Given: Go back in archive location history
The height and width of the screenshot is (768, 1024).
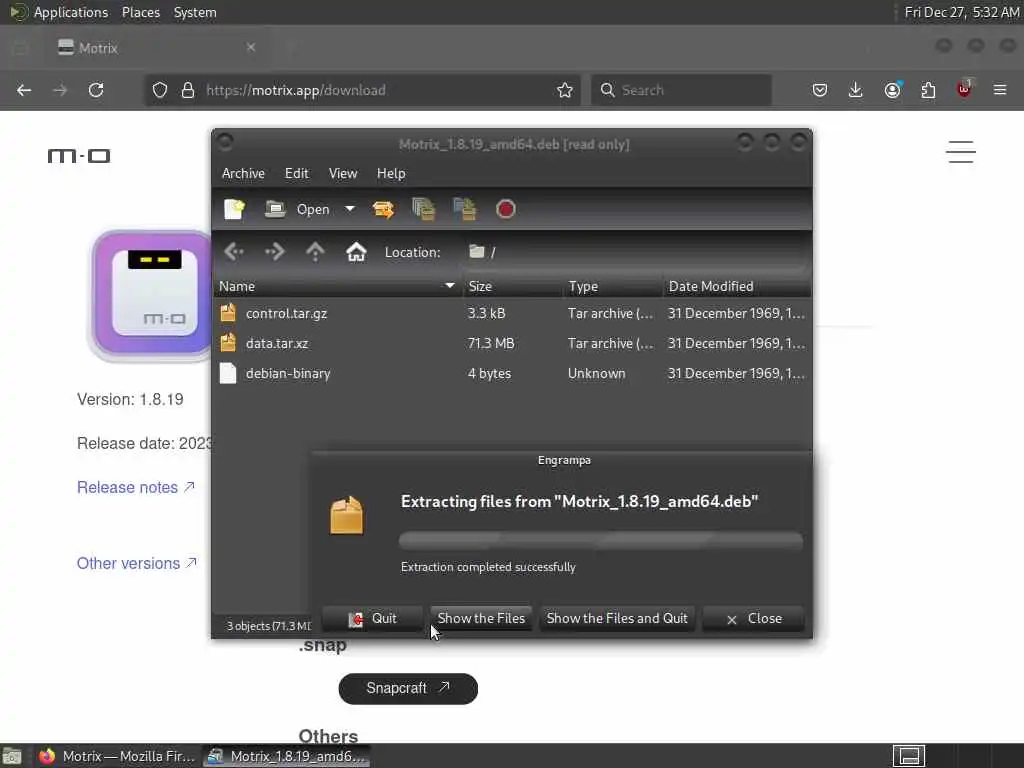Looking at the screenshot, I should 234,251.
